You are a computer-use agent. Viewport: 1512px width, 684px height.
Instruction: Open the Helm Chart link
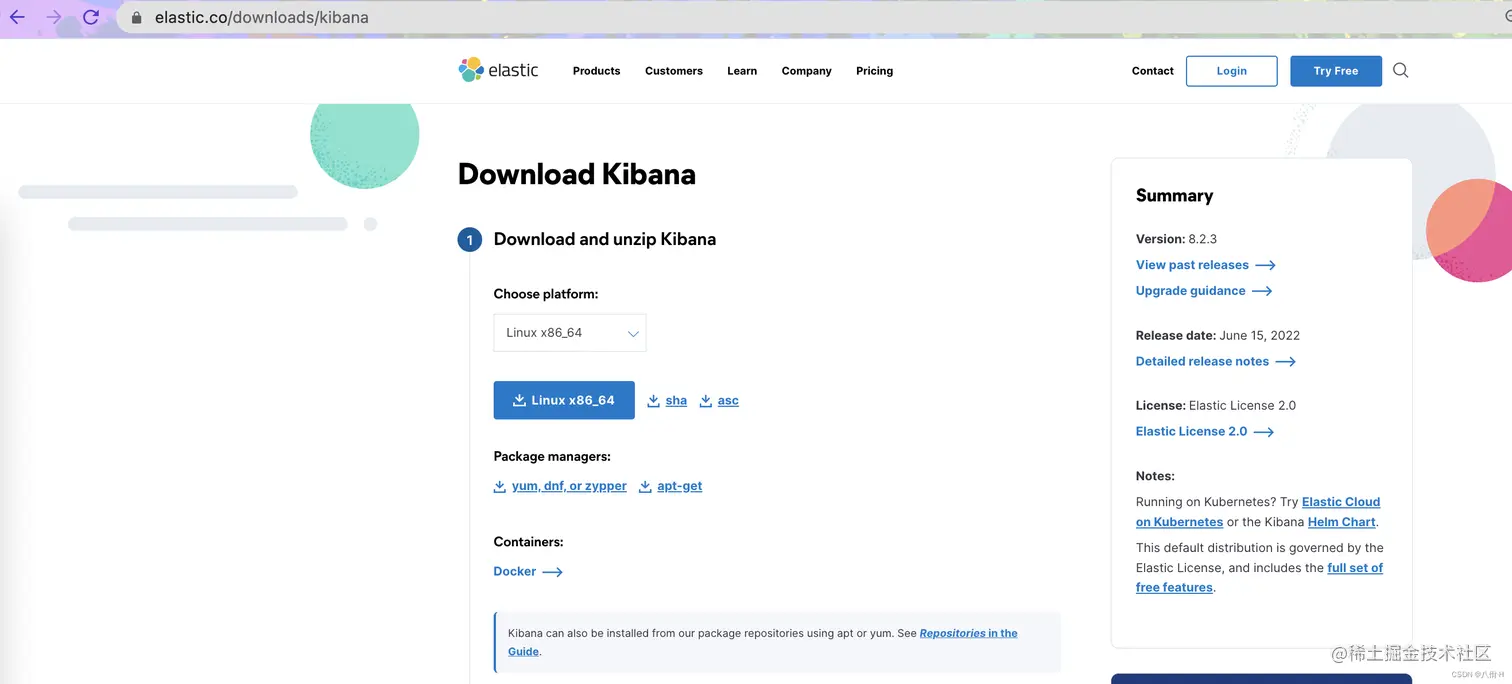pos(1342,522)
